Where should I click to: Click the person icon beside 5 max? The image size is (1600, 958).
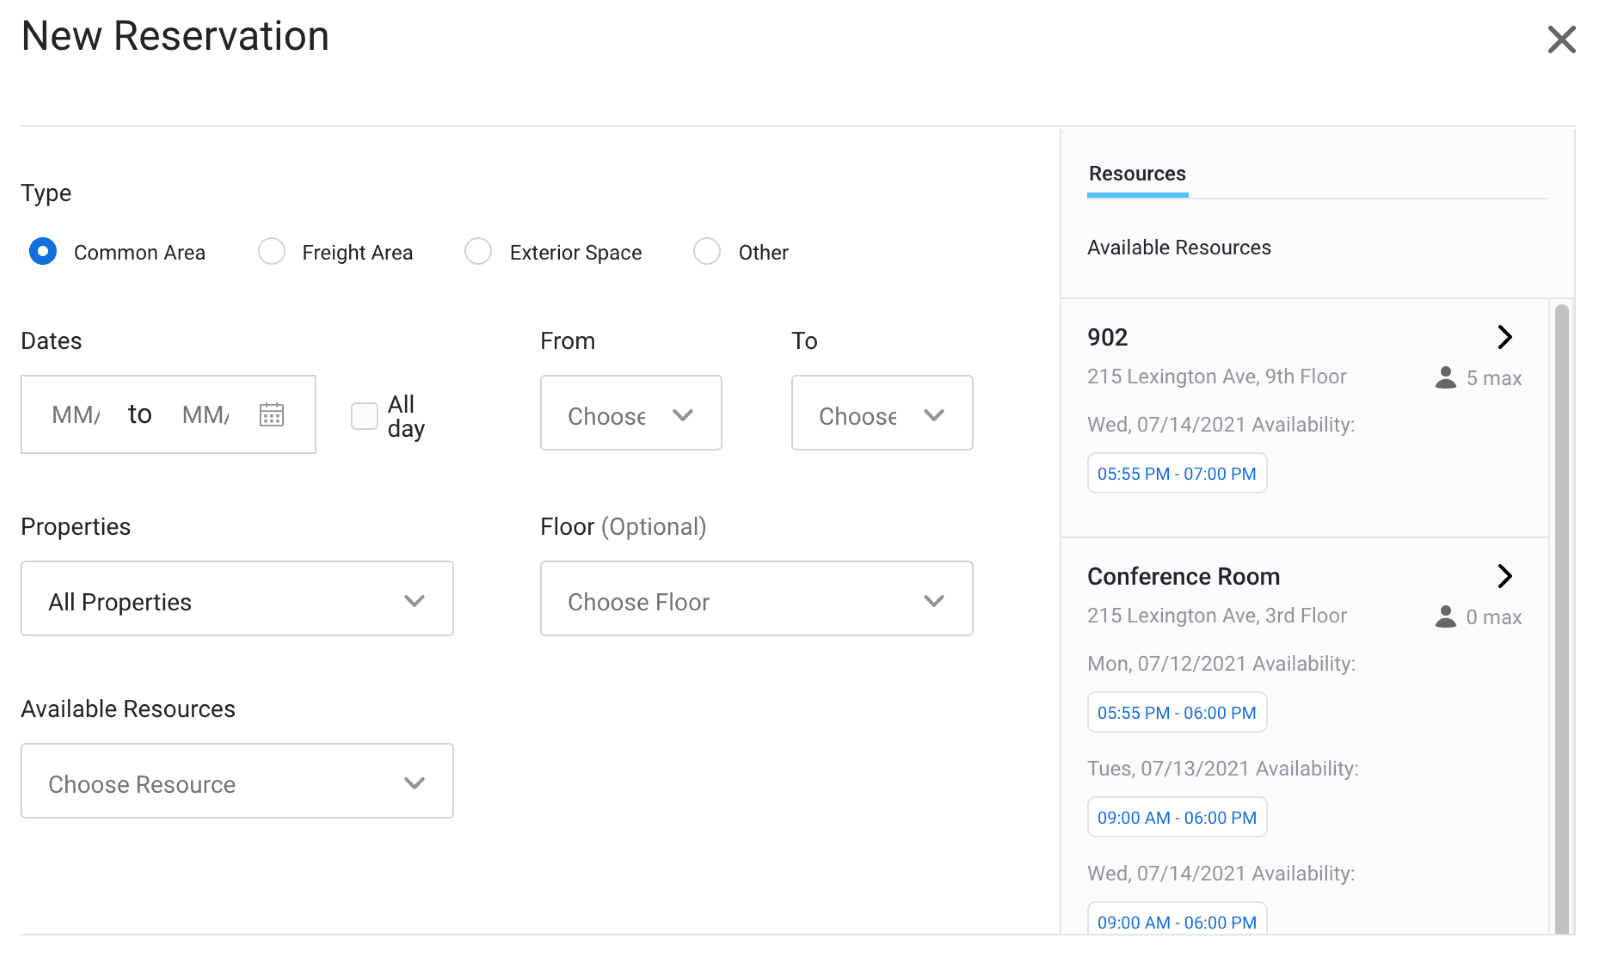(1445, 377)
